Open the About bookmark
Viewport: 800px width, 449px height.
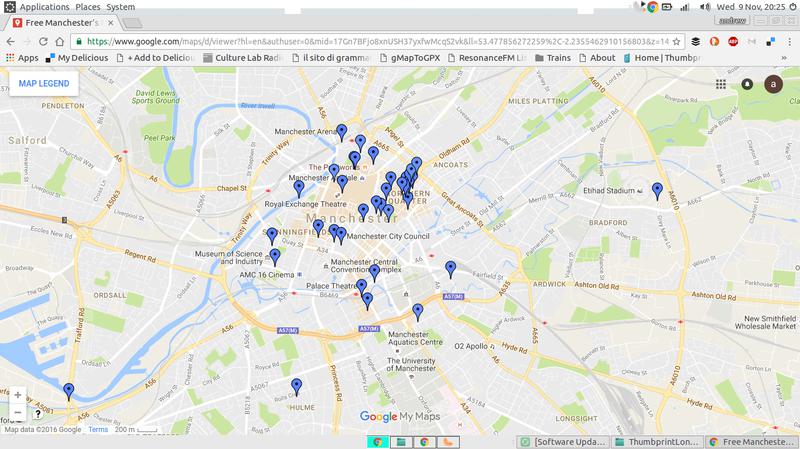point(597,58)
